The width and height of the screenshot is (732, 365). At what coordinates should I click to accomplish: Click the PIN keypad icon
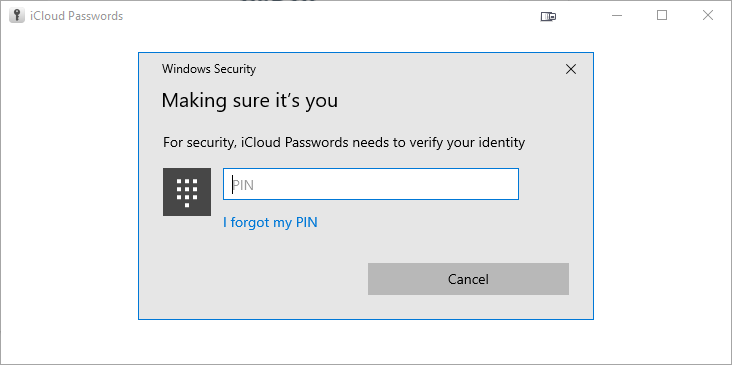(x=187, y=192)
